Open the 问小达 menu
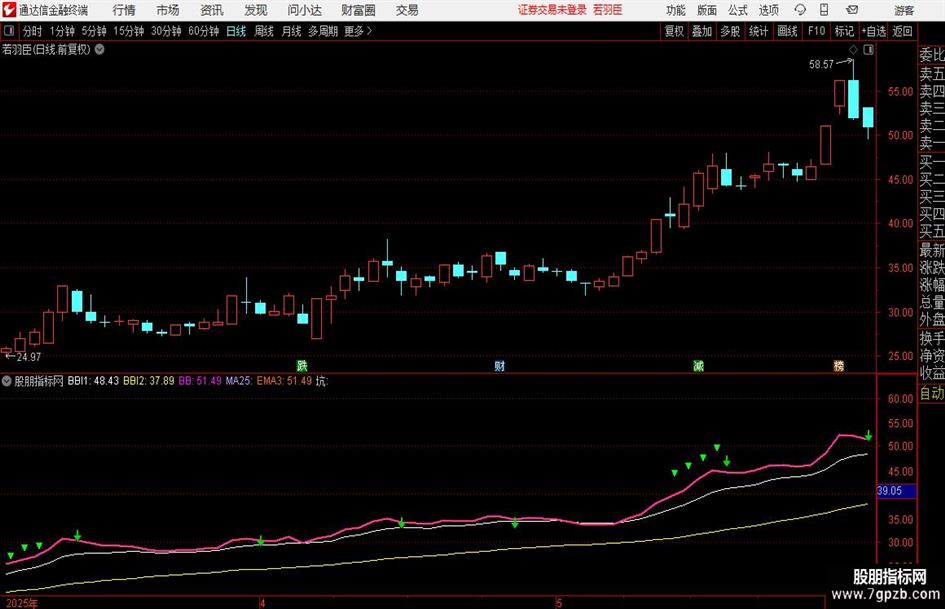Viewport: 945px width, 609px height. point(304,10)
